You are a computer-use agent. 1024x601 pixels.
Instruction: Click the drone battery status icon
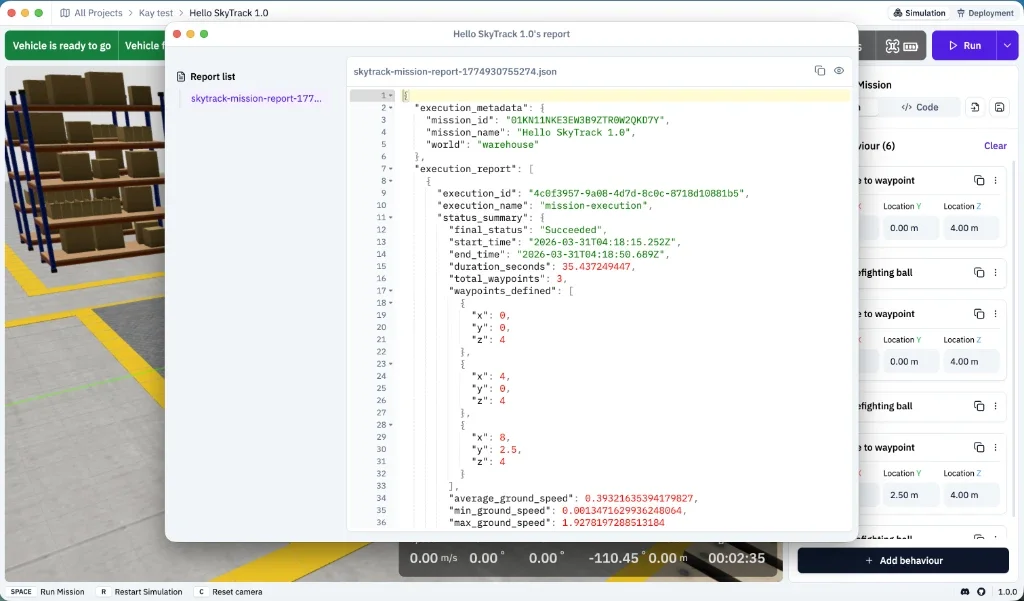[x=910, y=46]
